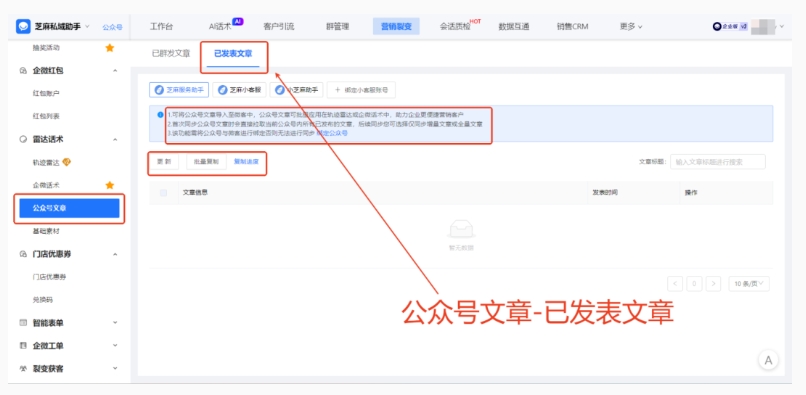The height and width of the screenshot is (395, 806).
Task: Open 兑换码 in the sidebar
Action: [43, 300]
